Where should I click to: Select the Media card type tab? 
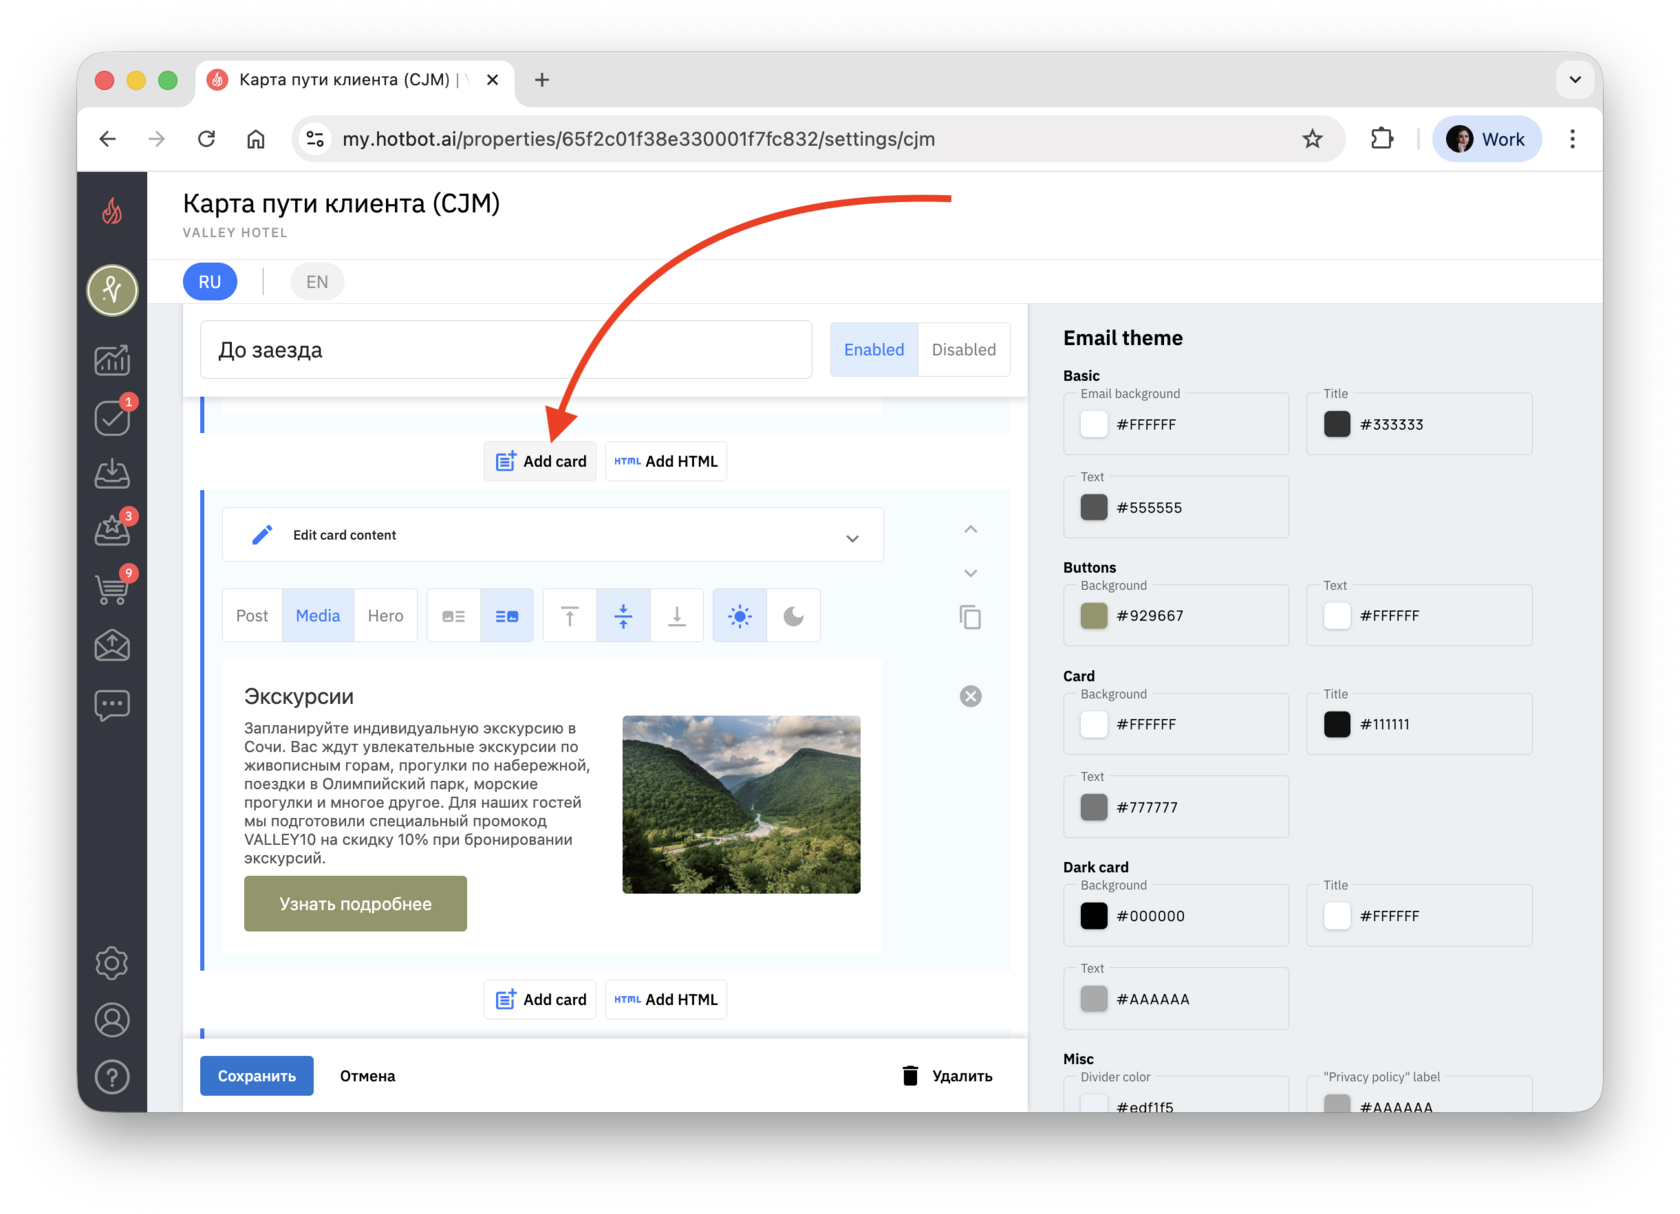click(318, 616)
